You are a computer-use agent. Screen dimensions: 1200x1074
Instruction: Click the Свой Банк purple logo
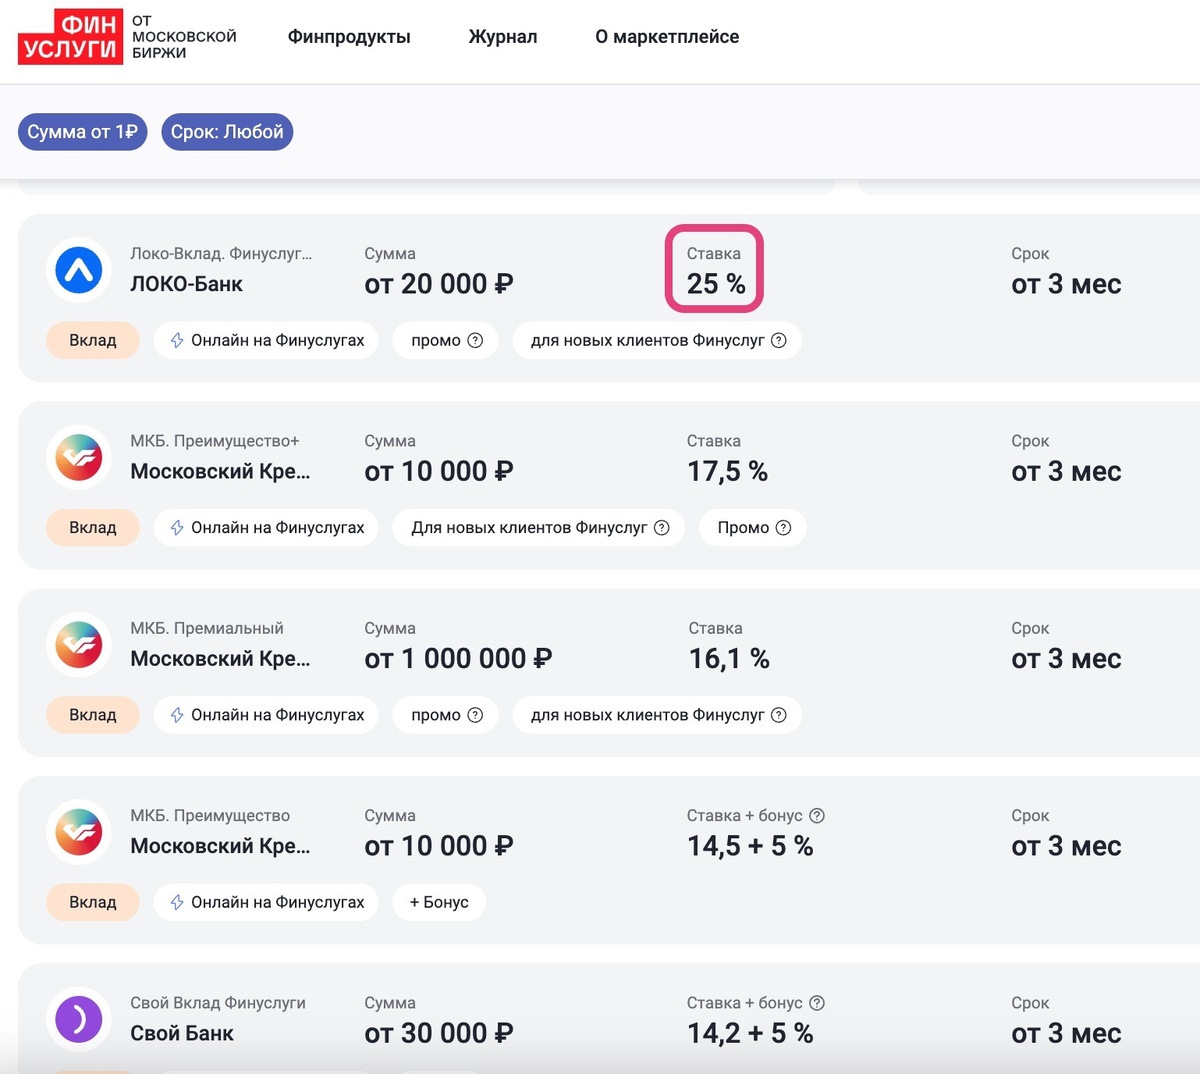coord(79,1019)
